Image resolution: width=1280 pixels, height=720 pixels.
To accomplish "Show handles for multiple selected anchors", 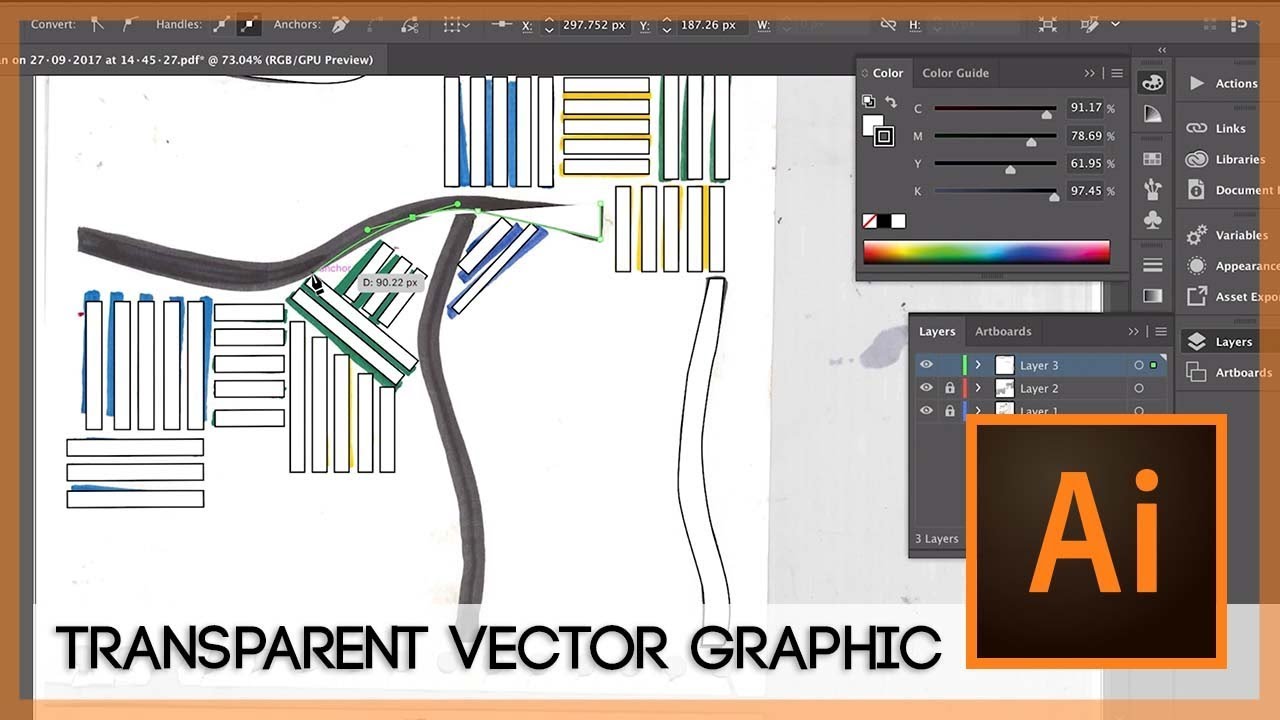I will [x=223, y=23].
